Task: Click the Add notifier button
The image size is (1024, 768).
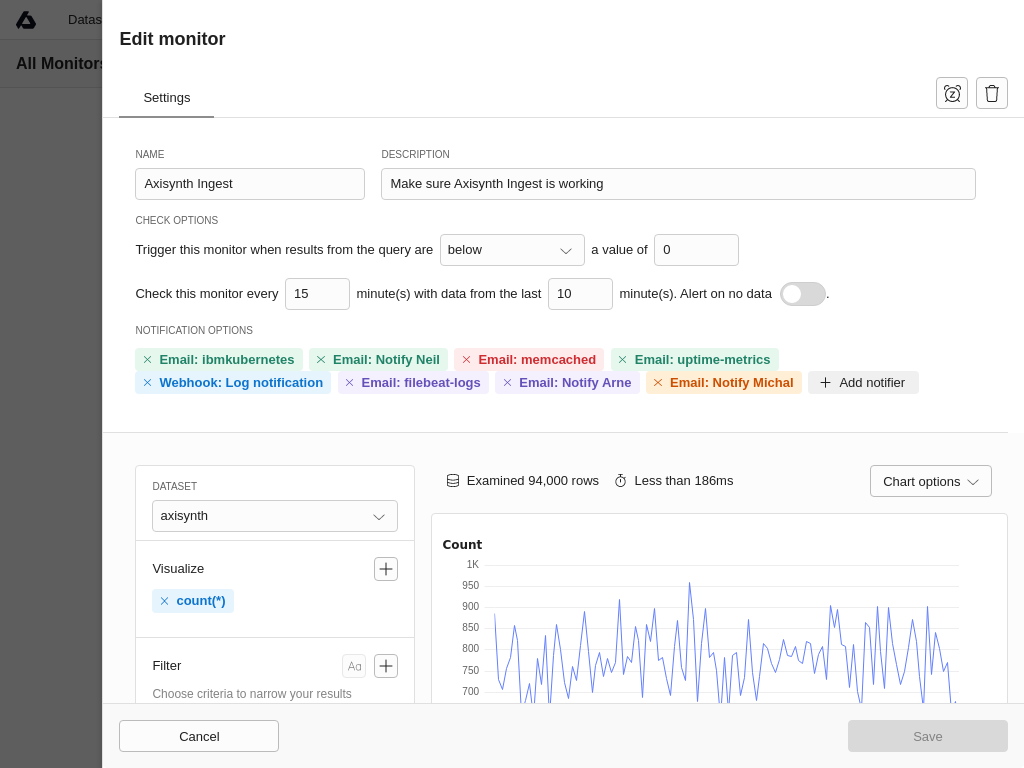Action: point(862,383)
